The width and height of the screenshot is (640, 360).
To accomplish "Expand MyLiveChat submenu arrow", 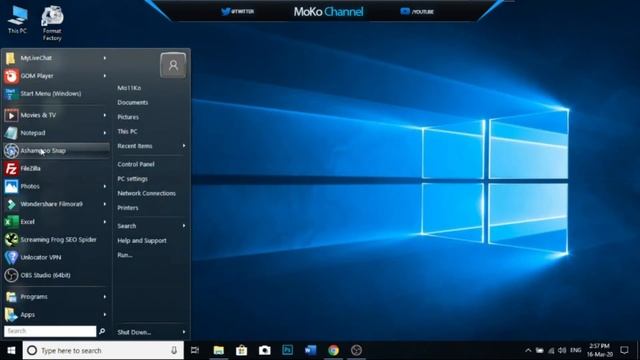I will (x=105, y=58).
